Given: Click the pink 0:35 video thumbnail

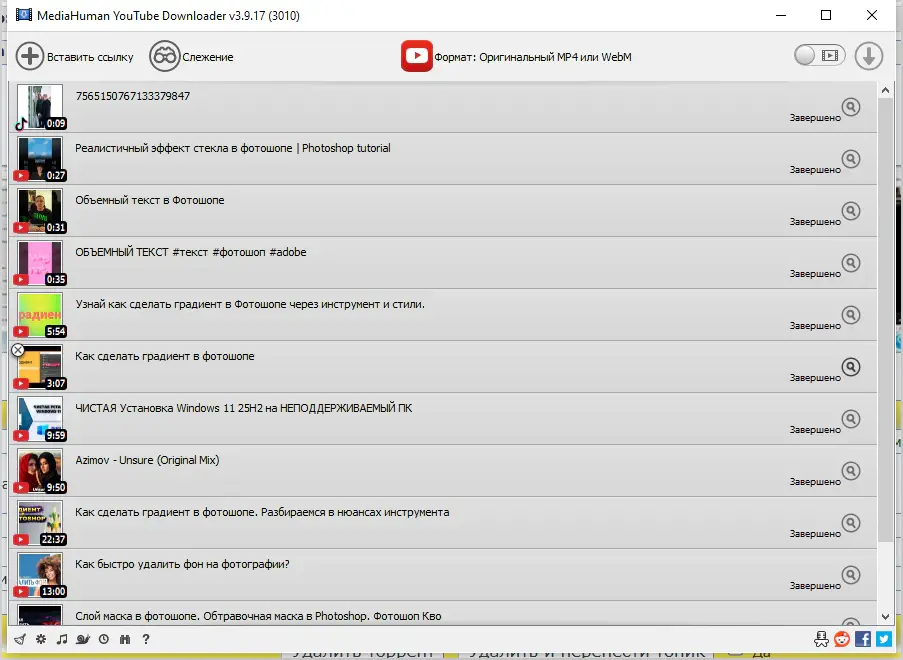Looking at the screenshot, I should pos(40,263).
